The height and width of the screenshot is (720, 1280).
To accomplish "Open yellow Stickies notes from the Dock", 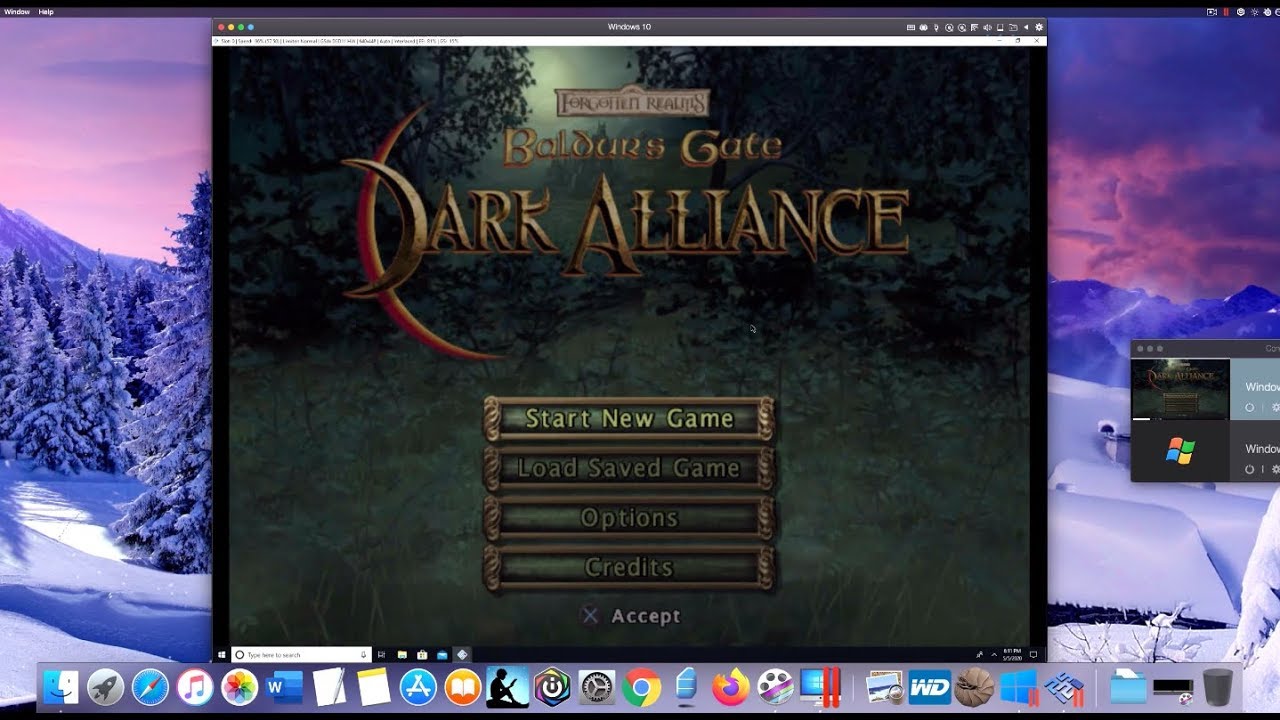I will pos(372,687).
